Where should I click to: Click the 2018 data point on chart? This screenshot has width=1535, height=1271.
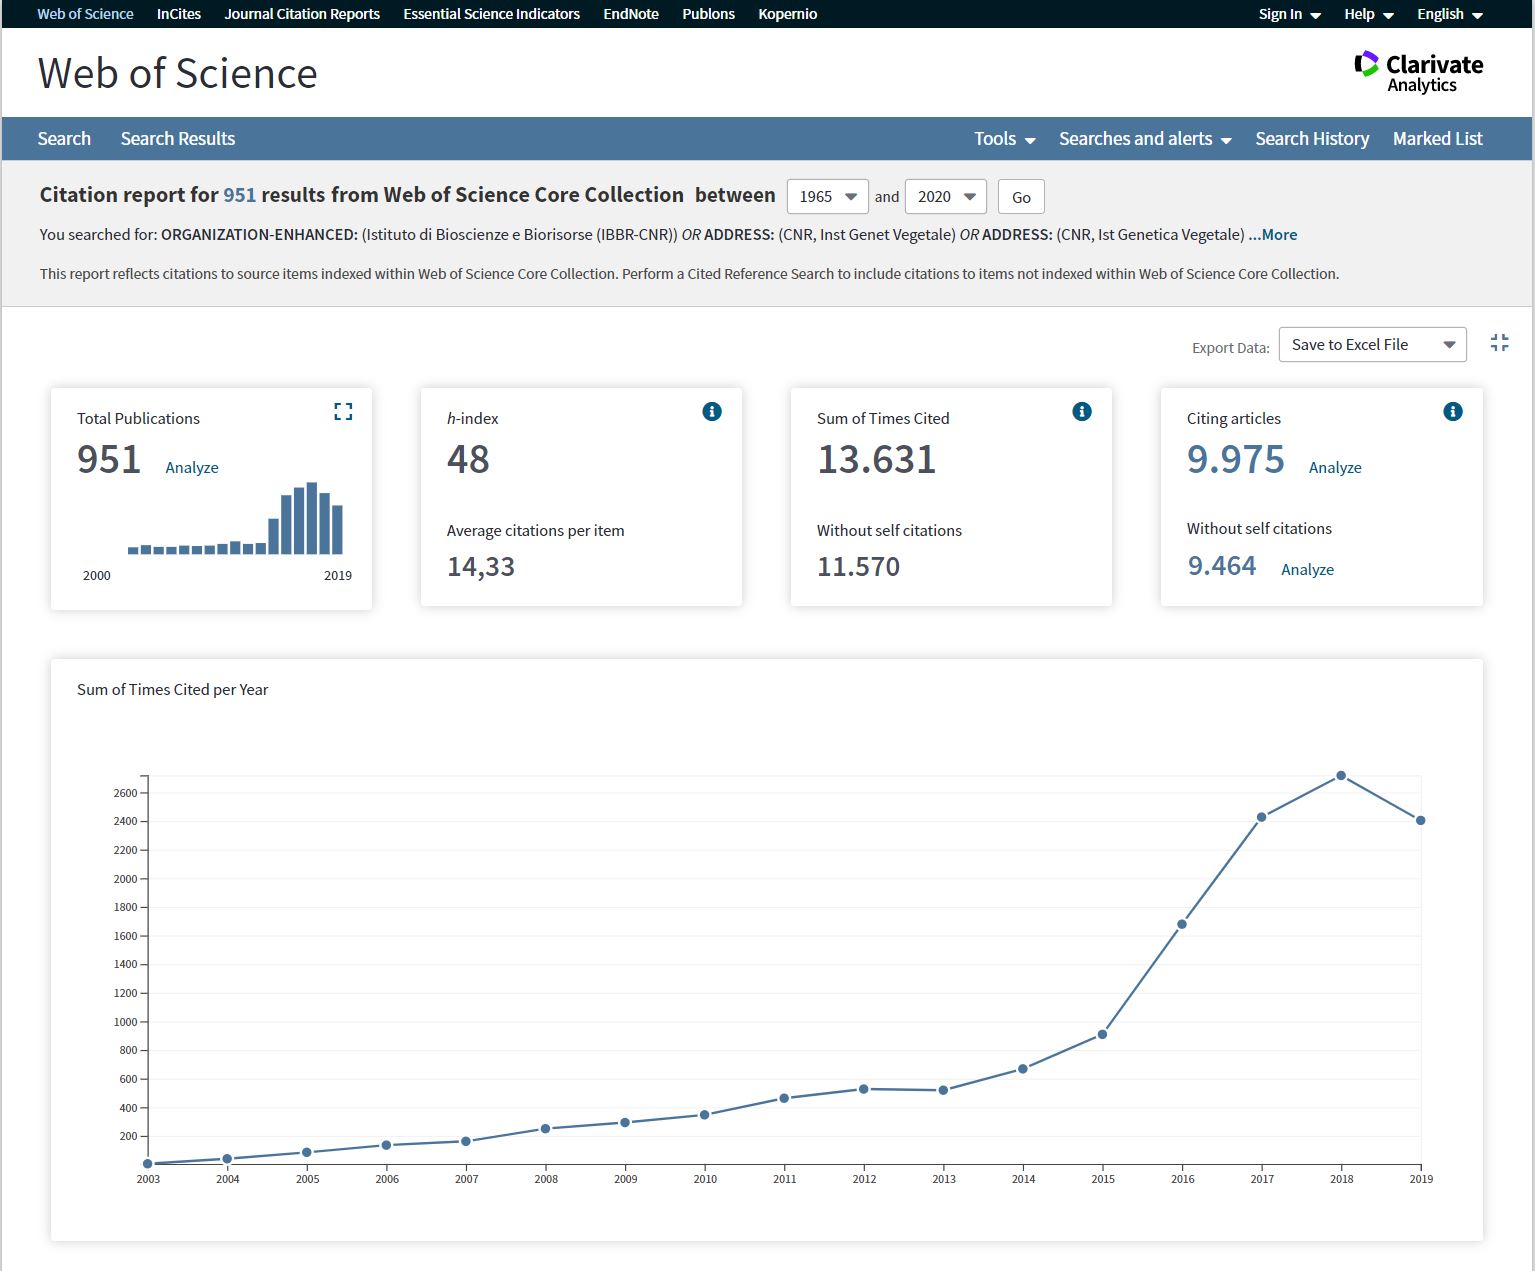tap(1341, 776)
